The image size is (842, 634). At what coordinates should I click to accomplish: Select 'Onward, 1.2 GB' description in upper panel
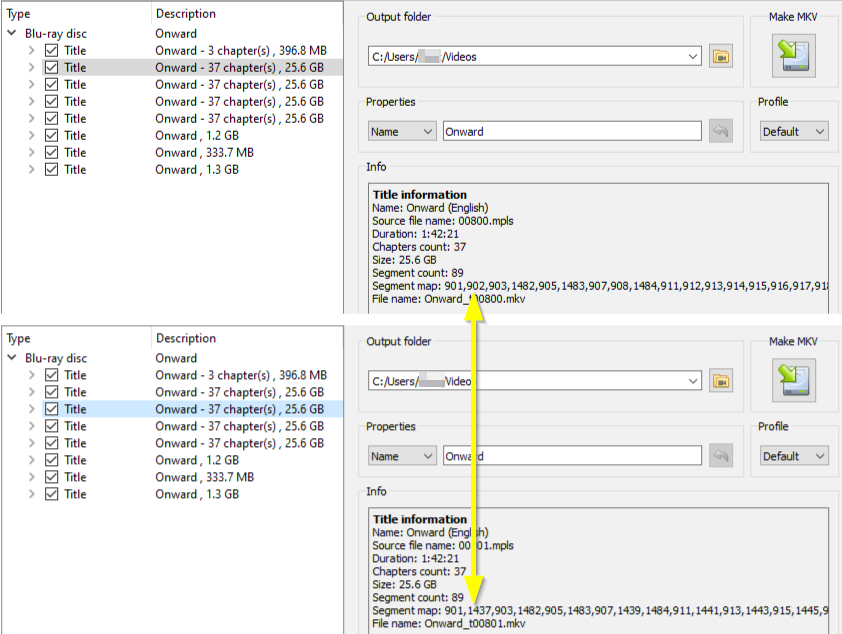click(197, 135)
